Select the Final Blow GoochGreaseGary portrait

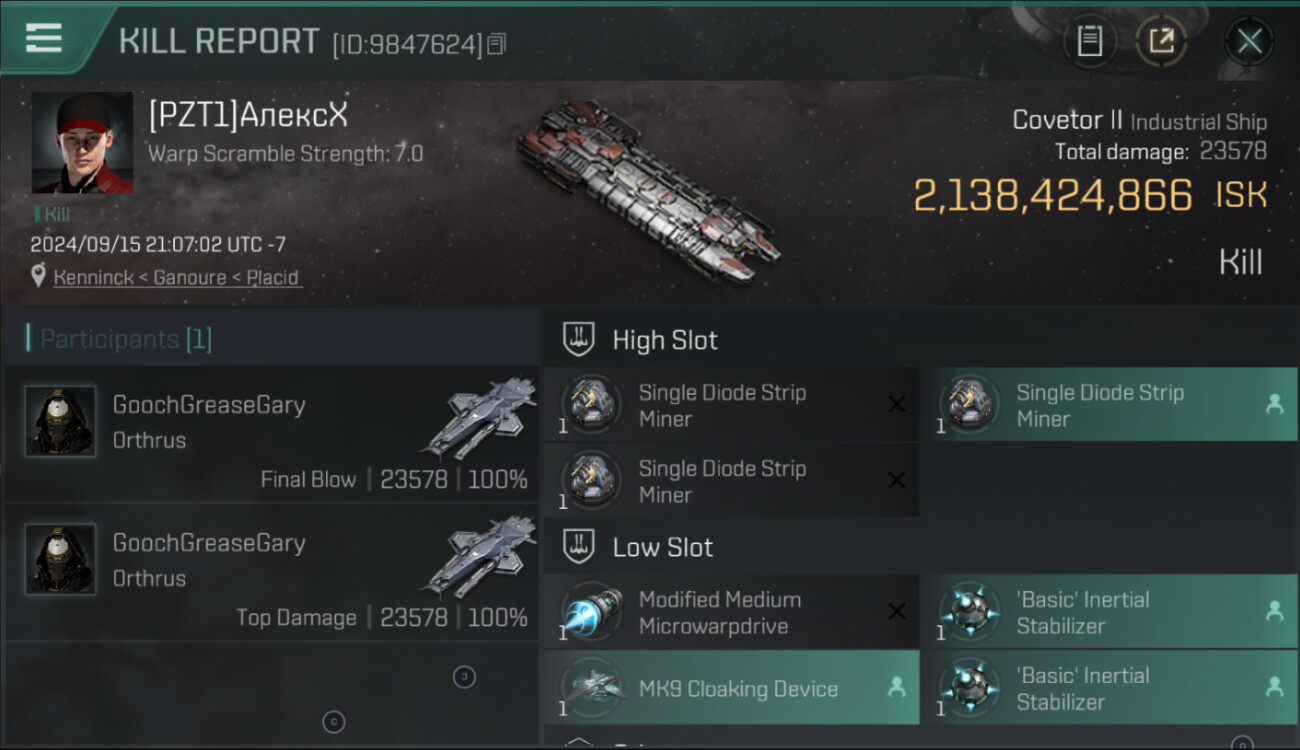(x=60, y=421)
